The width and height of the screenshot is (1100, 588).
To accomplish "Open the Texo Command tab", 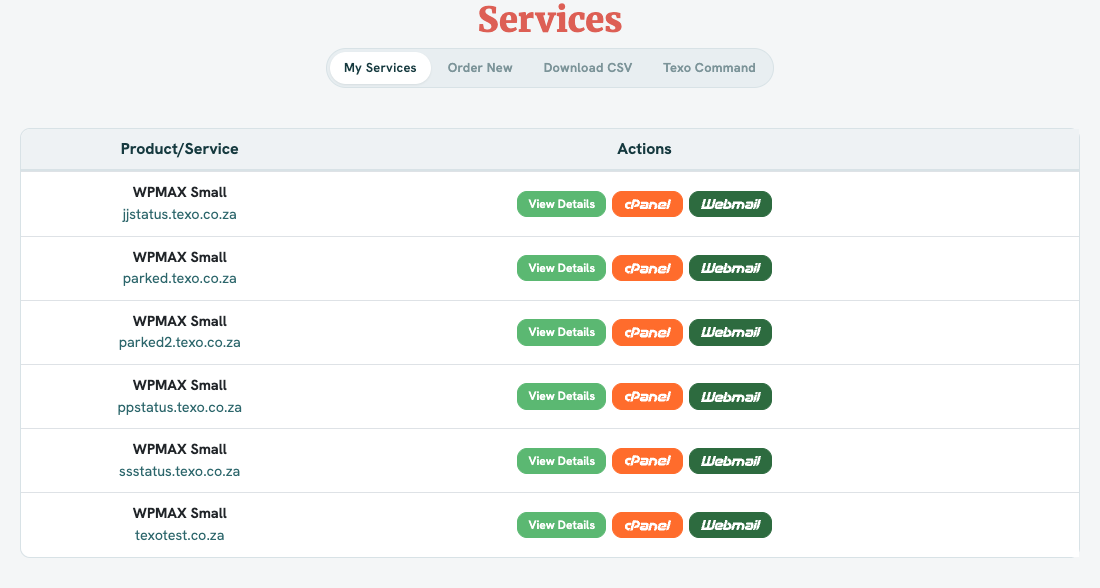I will [709, 68].
